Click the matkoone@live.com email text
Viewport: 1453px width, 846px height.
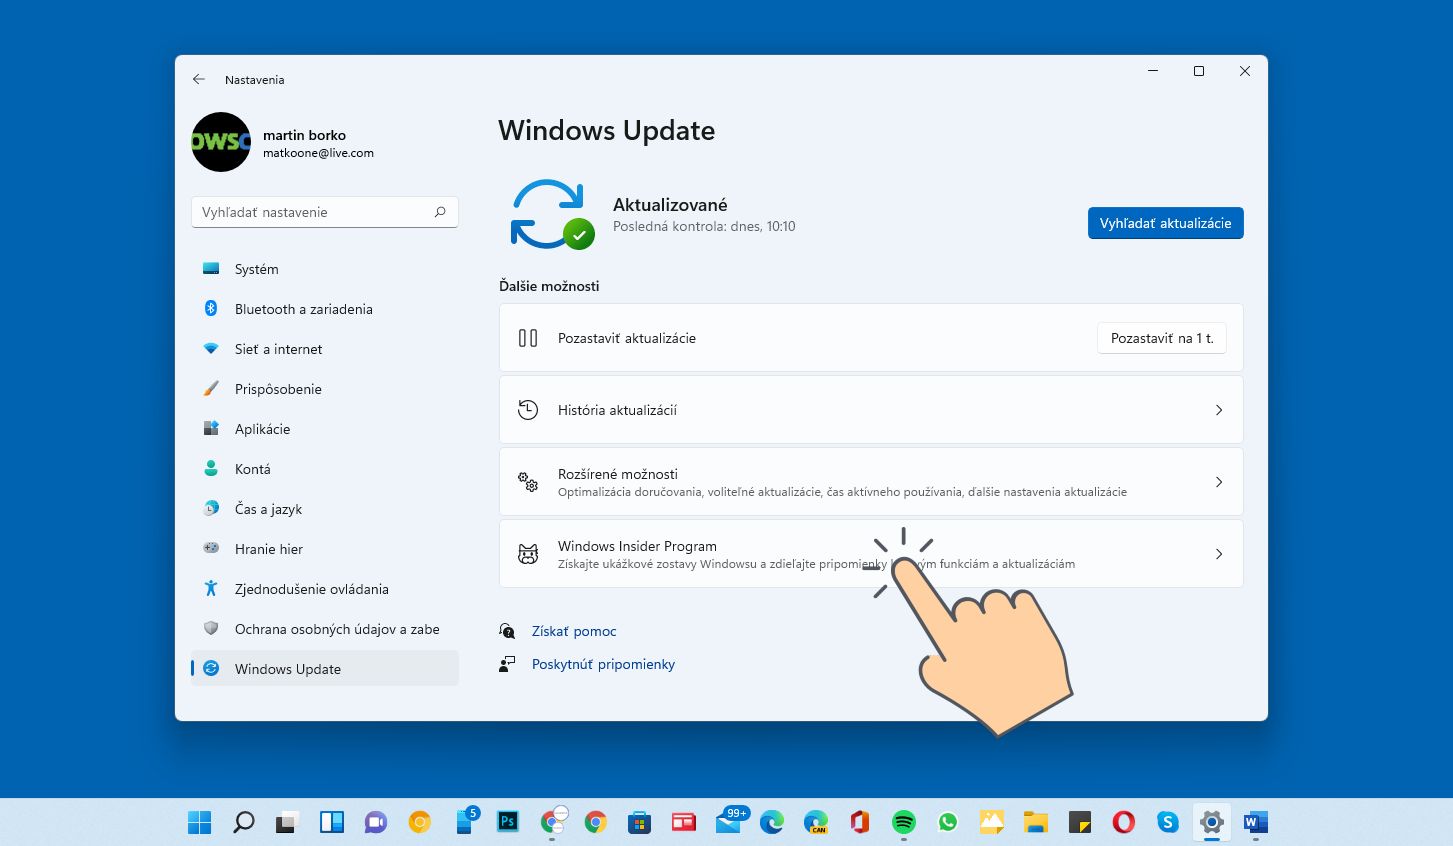click(x=318, y=153)
